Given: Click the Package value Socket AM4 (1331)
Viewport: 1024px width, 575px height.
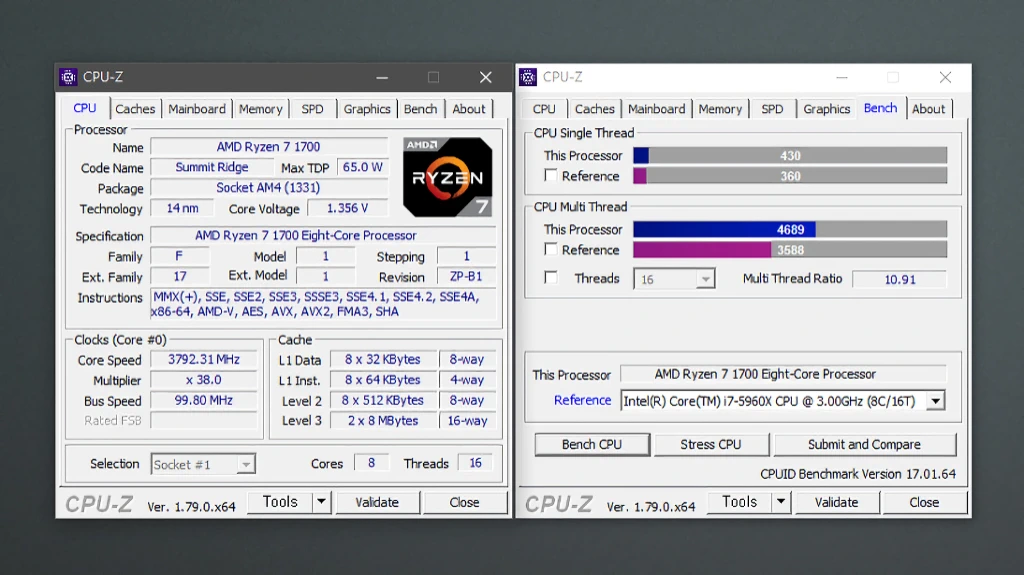Looking at the screenshot, I should (269, 188).
